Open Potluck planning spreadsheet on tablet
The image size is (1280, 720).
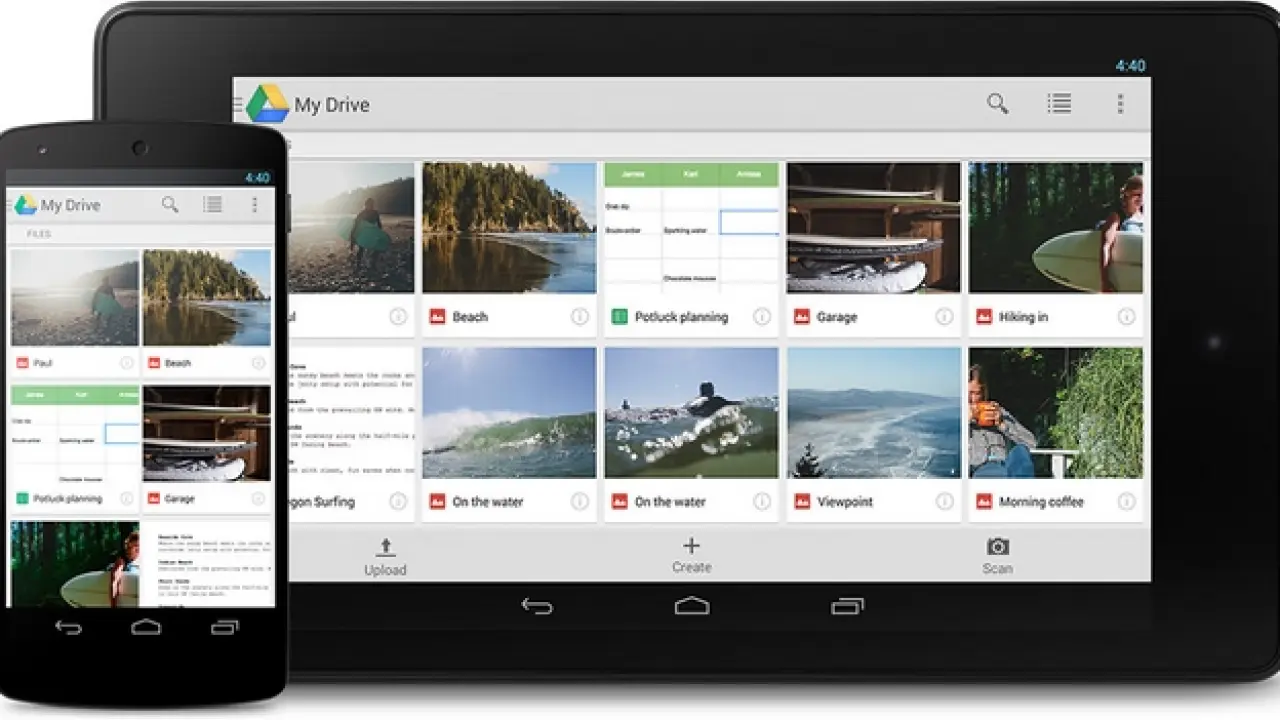click(691, 227)
